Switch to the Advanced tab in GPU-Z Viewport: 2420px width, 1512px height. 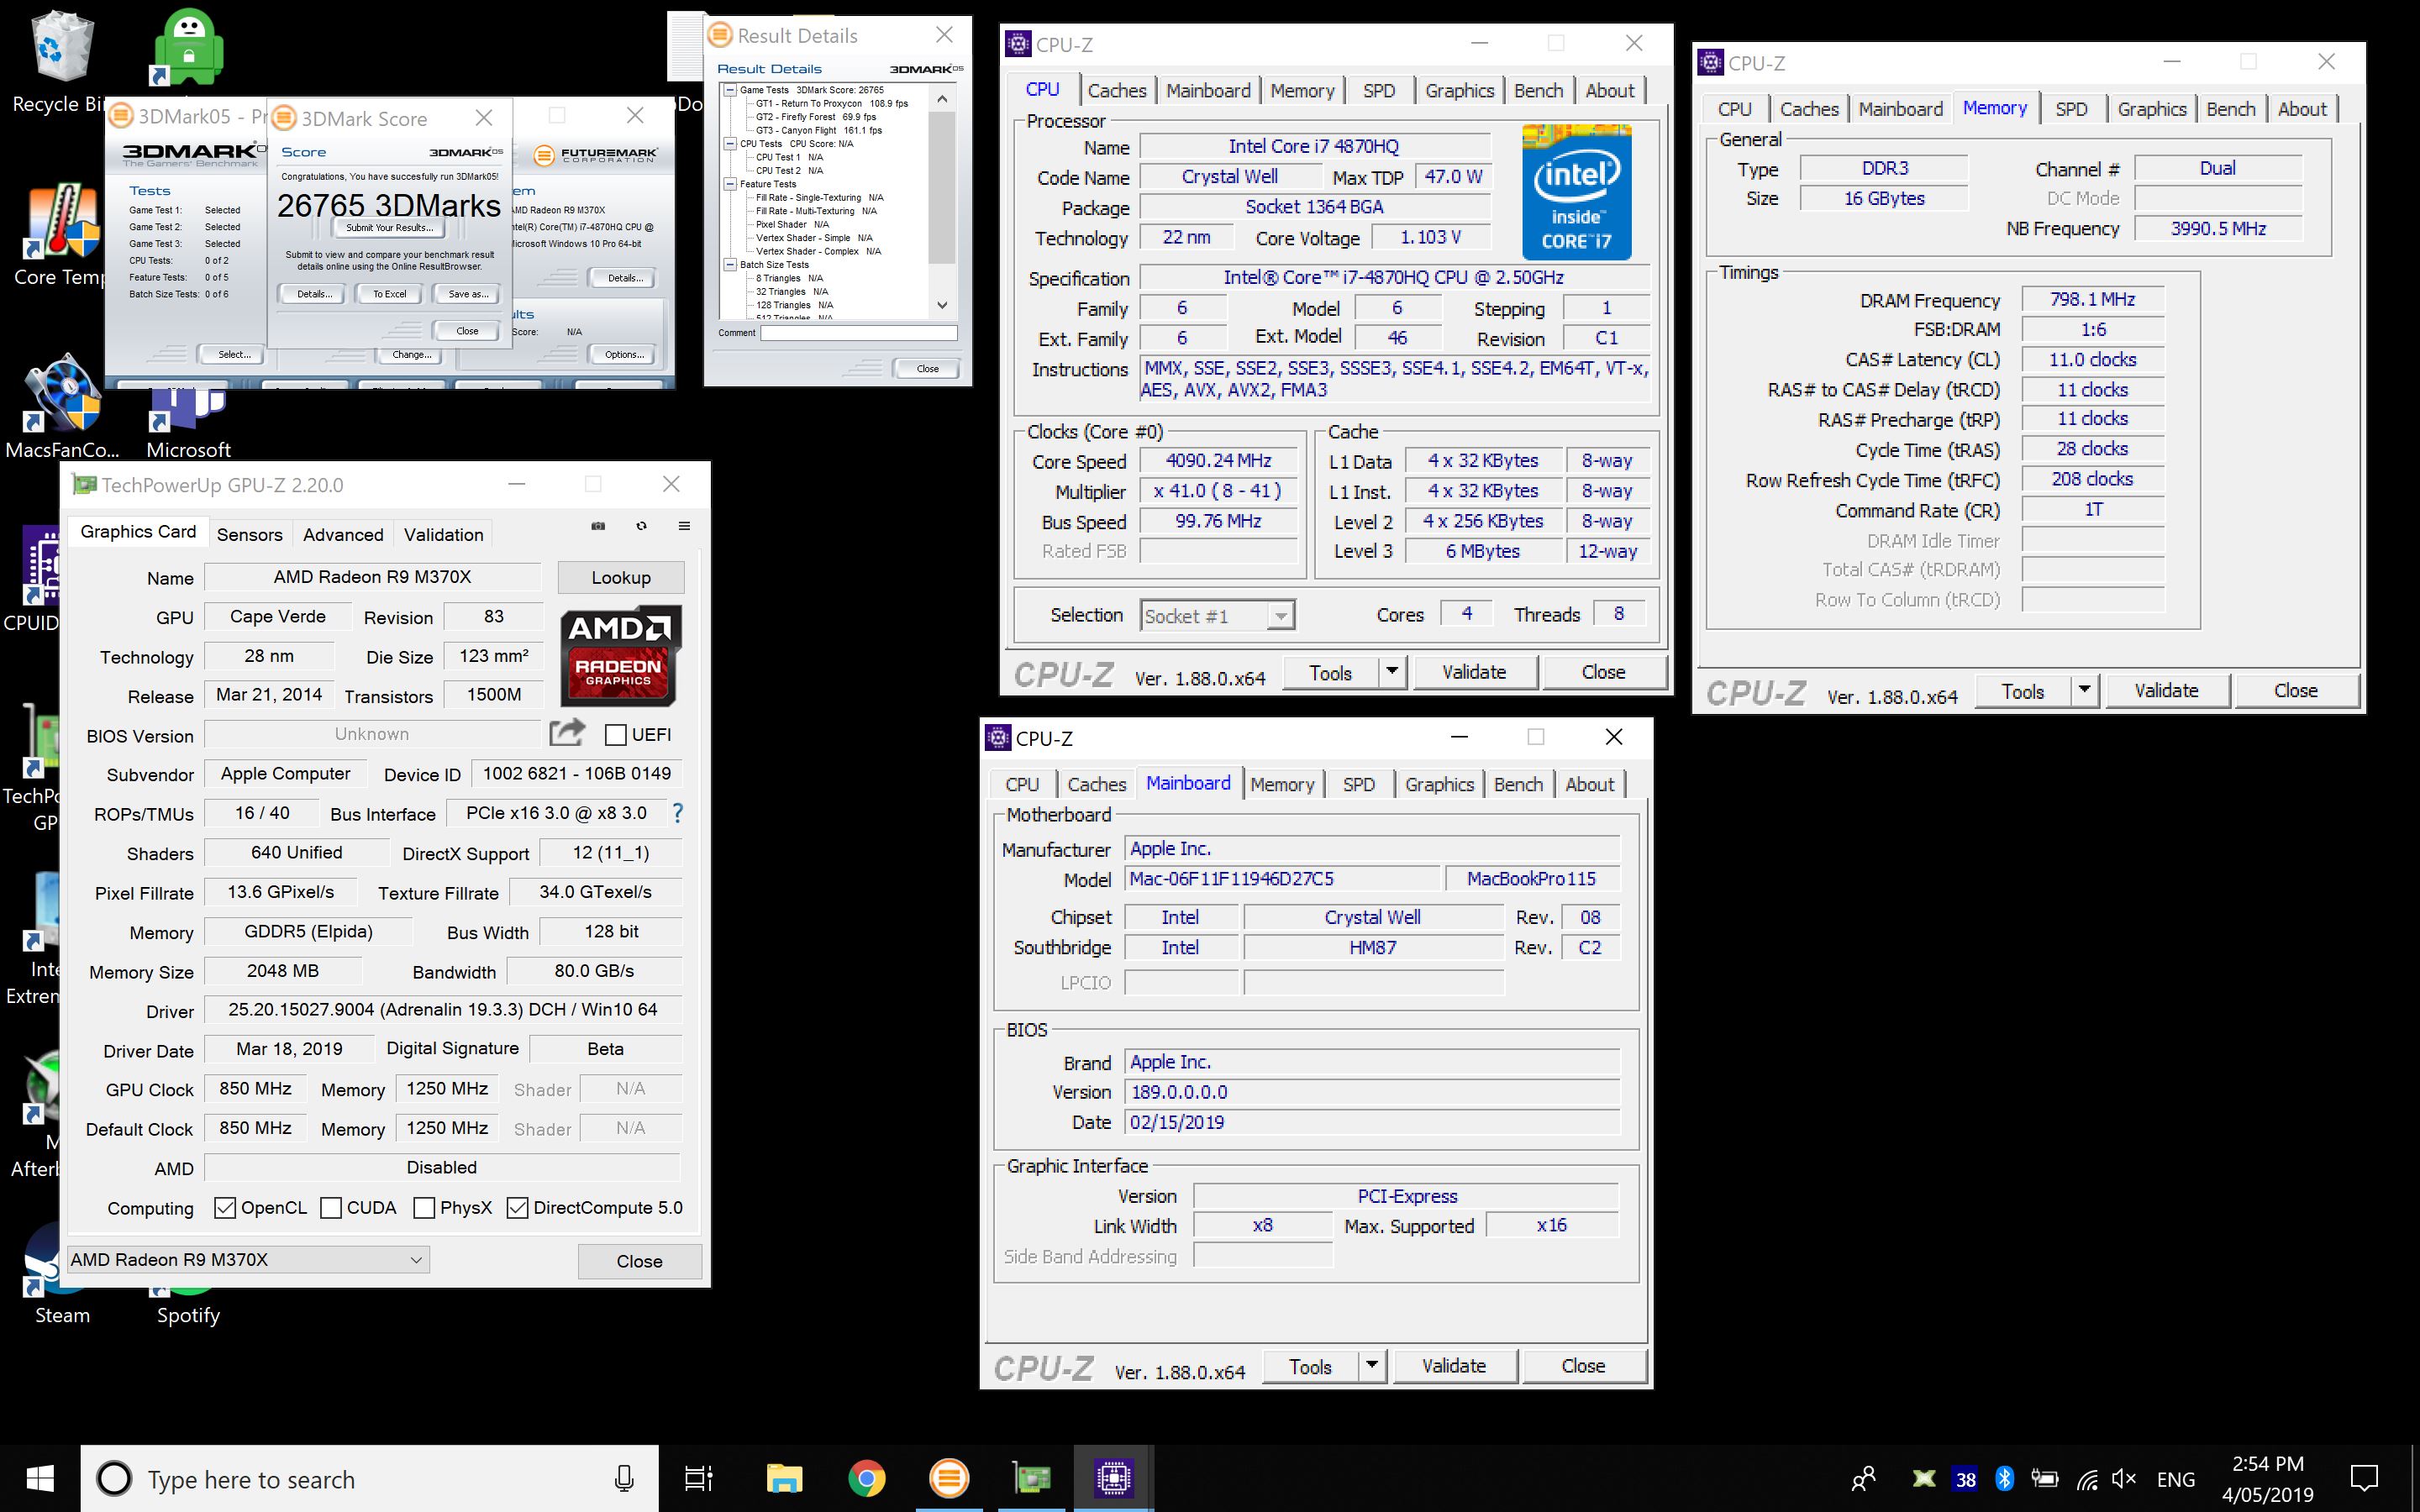click(x=343, y=534)
